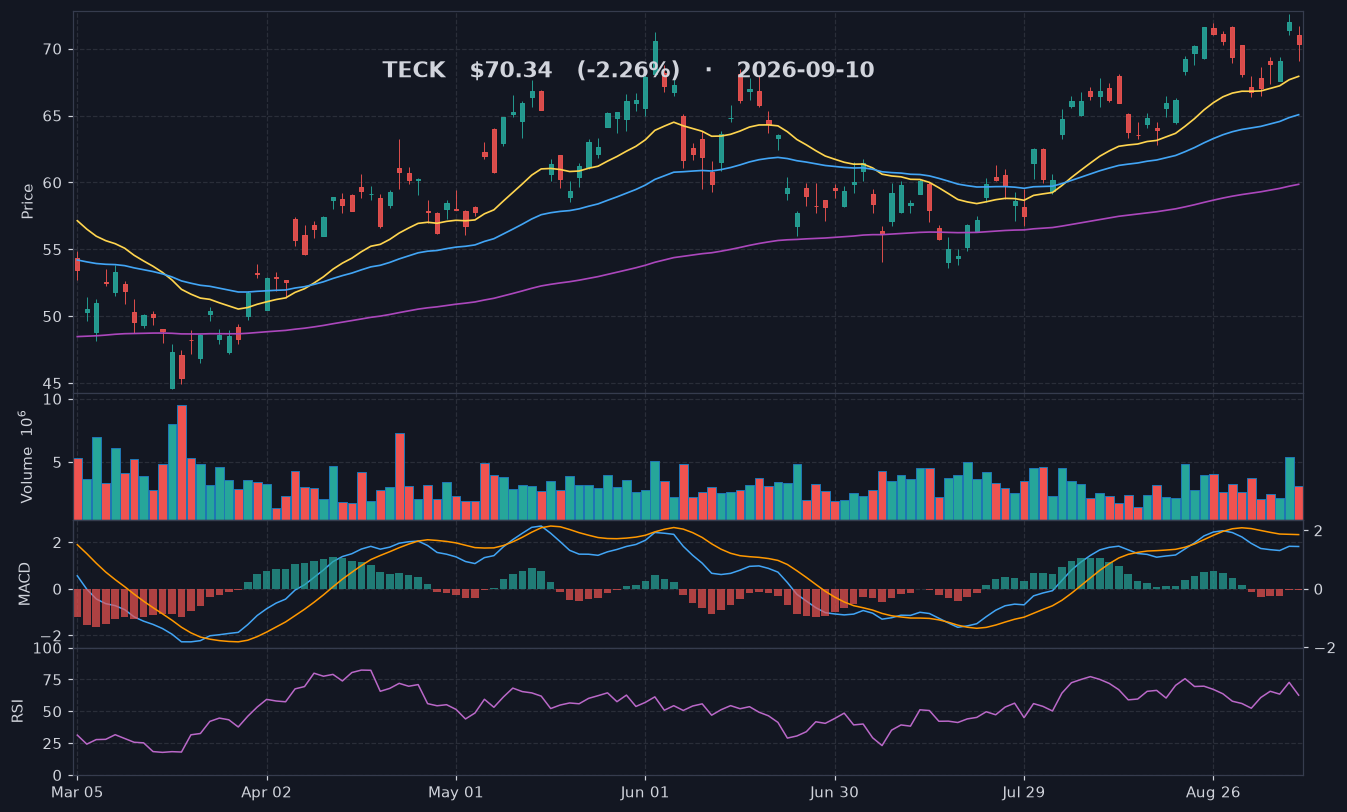Screen dimensions: 1347x812
Task: Click the Jun 01 date label
Action: [645, 791]
